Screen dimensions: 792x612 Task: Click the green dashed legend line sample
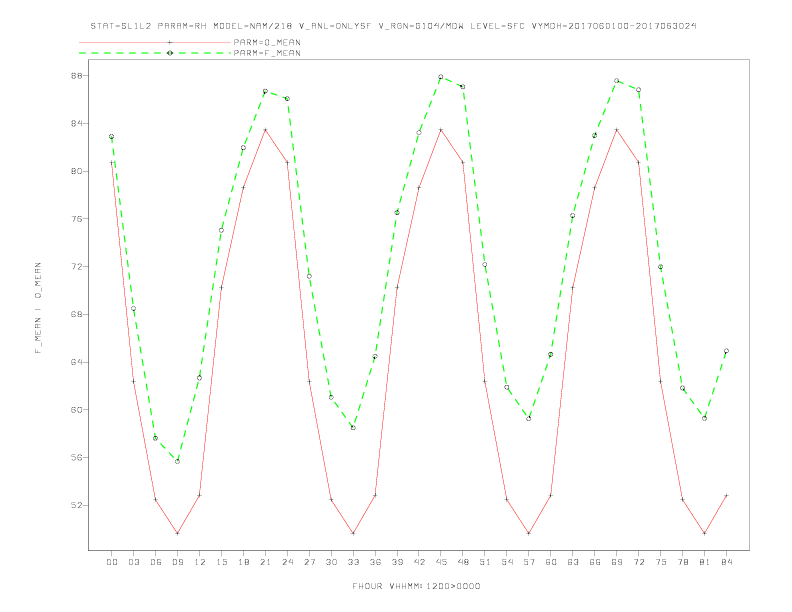(155, 53)
